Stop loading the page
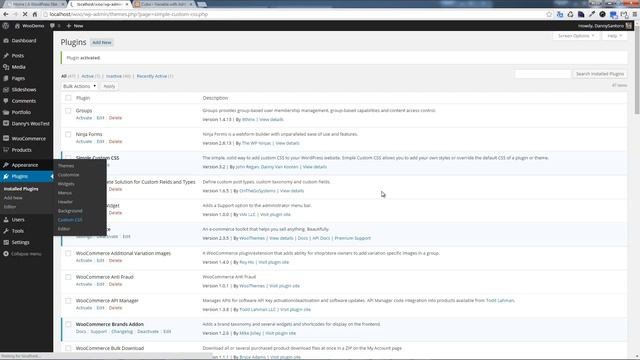 [x=25, y=14]
